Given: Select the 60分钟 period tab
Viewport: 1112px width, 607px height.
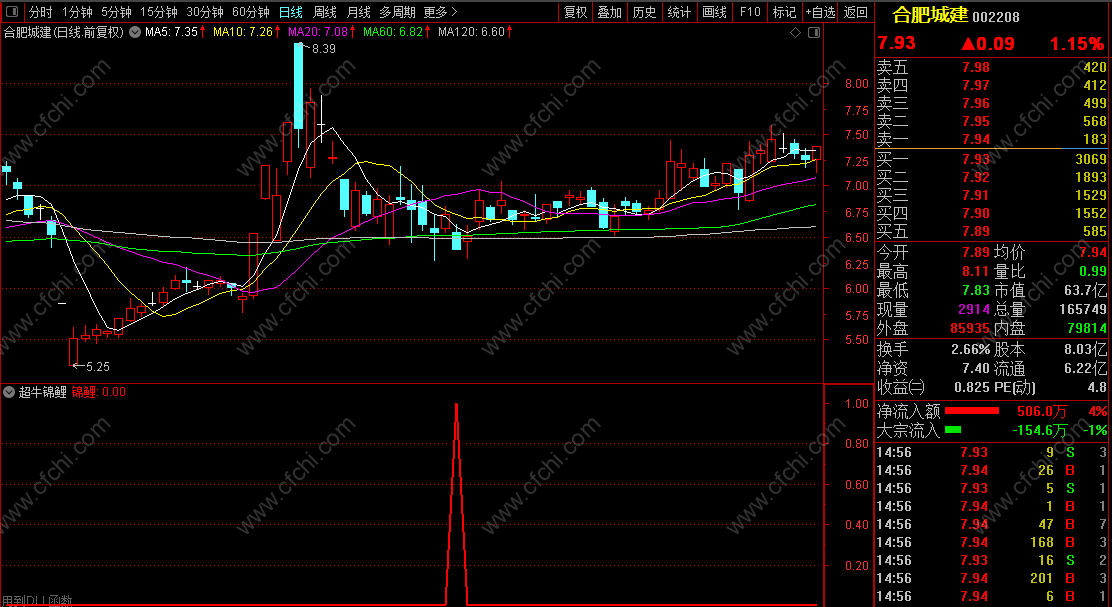Looking at the screenshot, I should click(251, 12).
